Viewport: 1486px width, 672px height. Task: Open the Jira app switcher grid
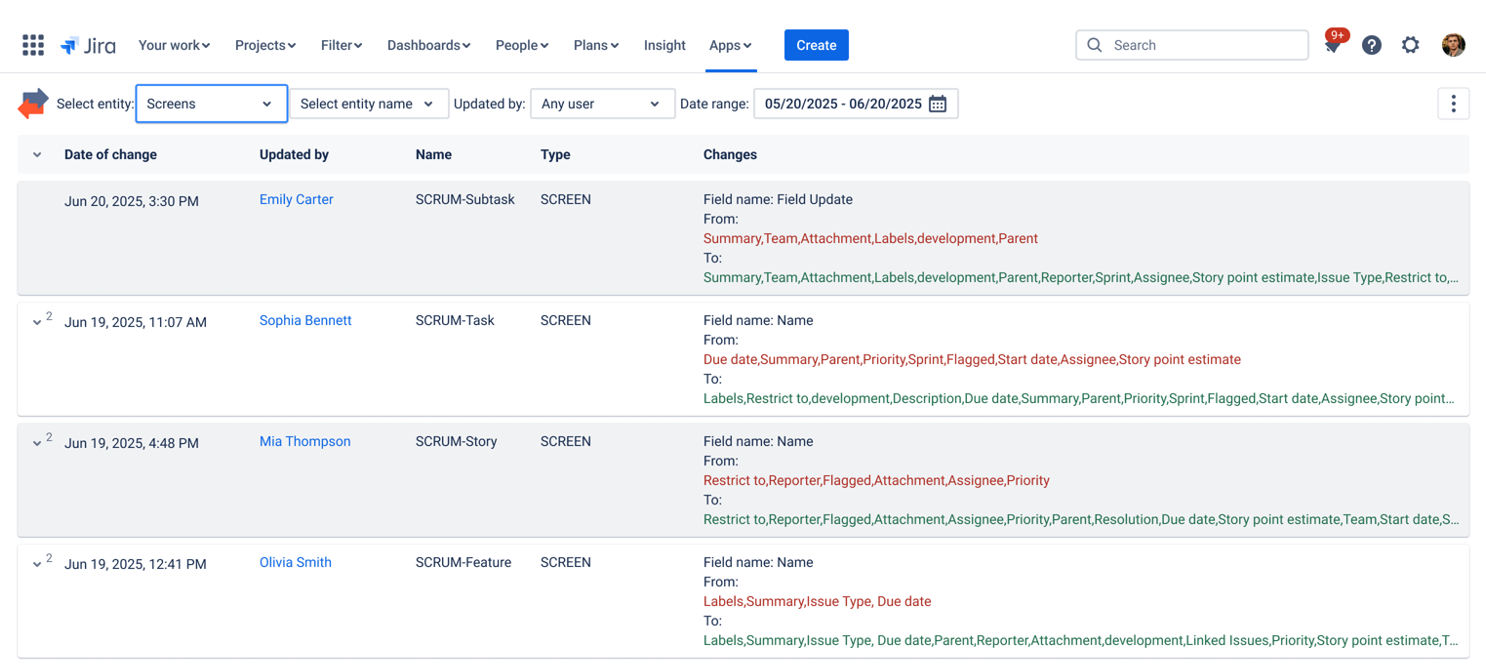(33, 45)
